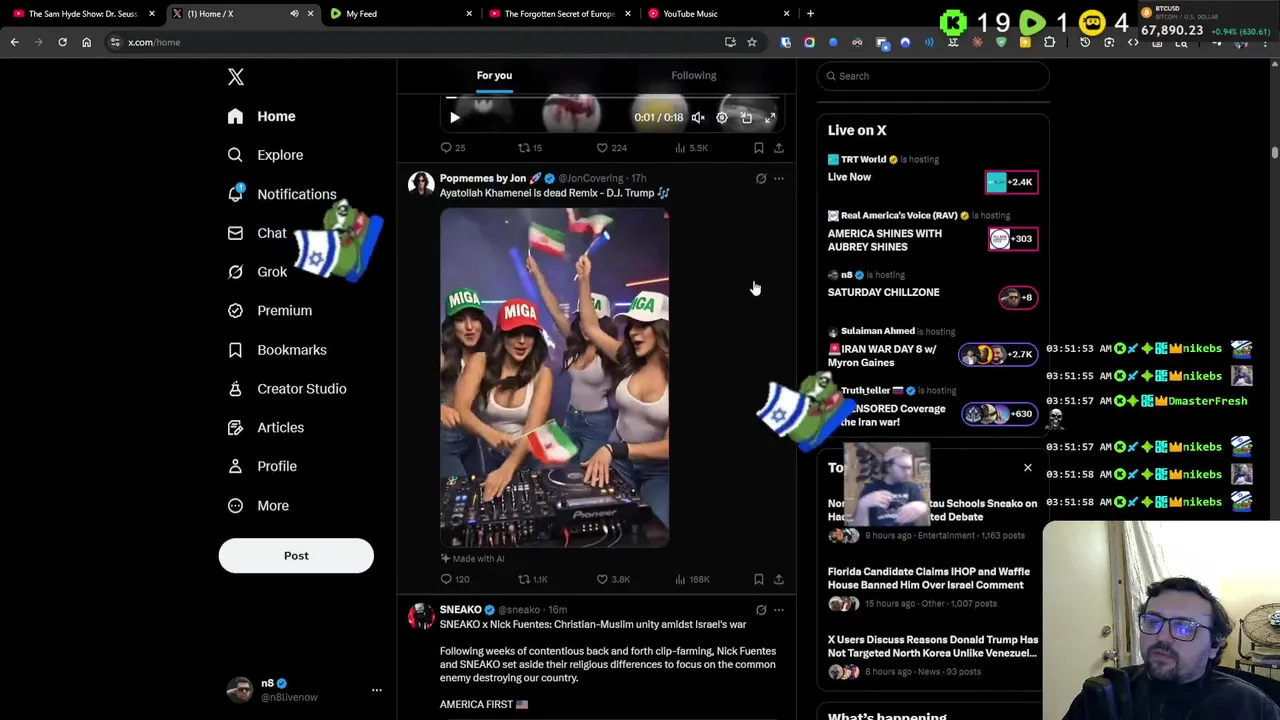1280x720 pixels.
Task: Open the browser extensions puzzle icon
Action: coord(1049,42)
